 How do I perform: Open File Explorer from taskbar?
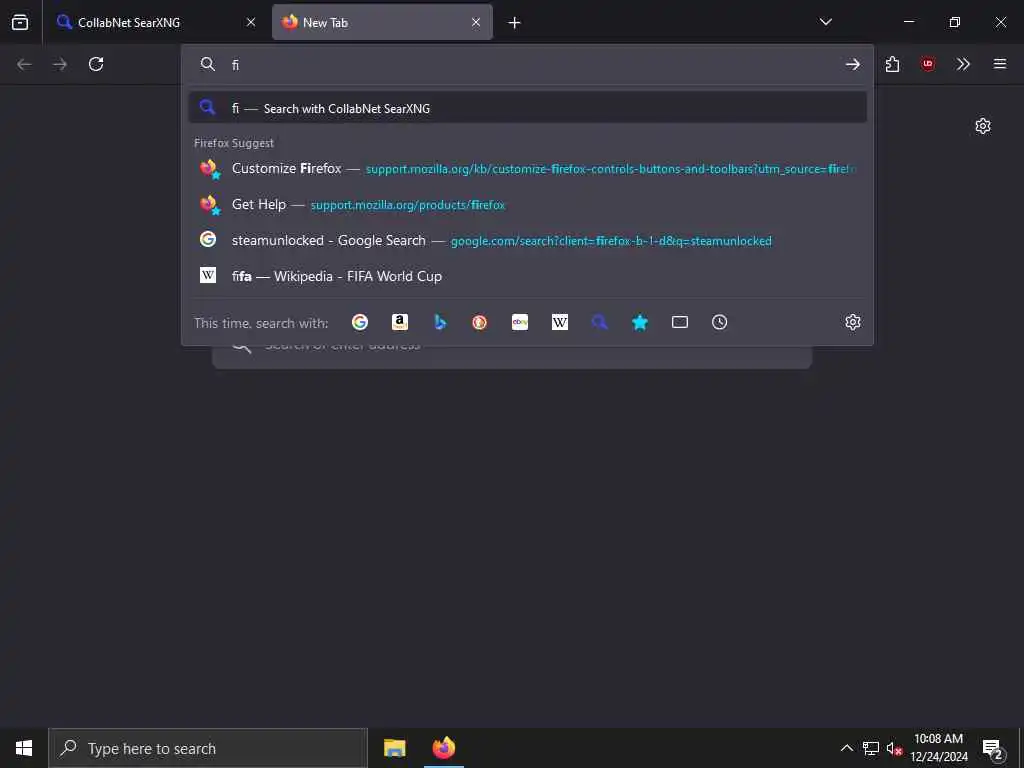click(394, 748)
